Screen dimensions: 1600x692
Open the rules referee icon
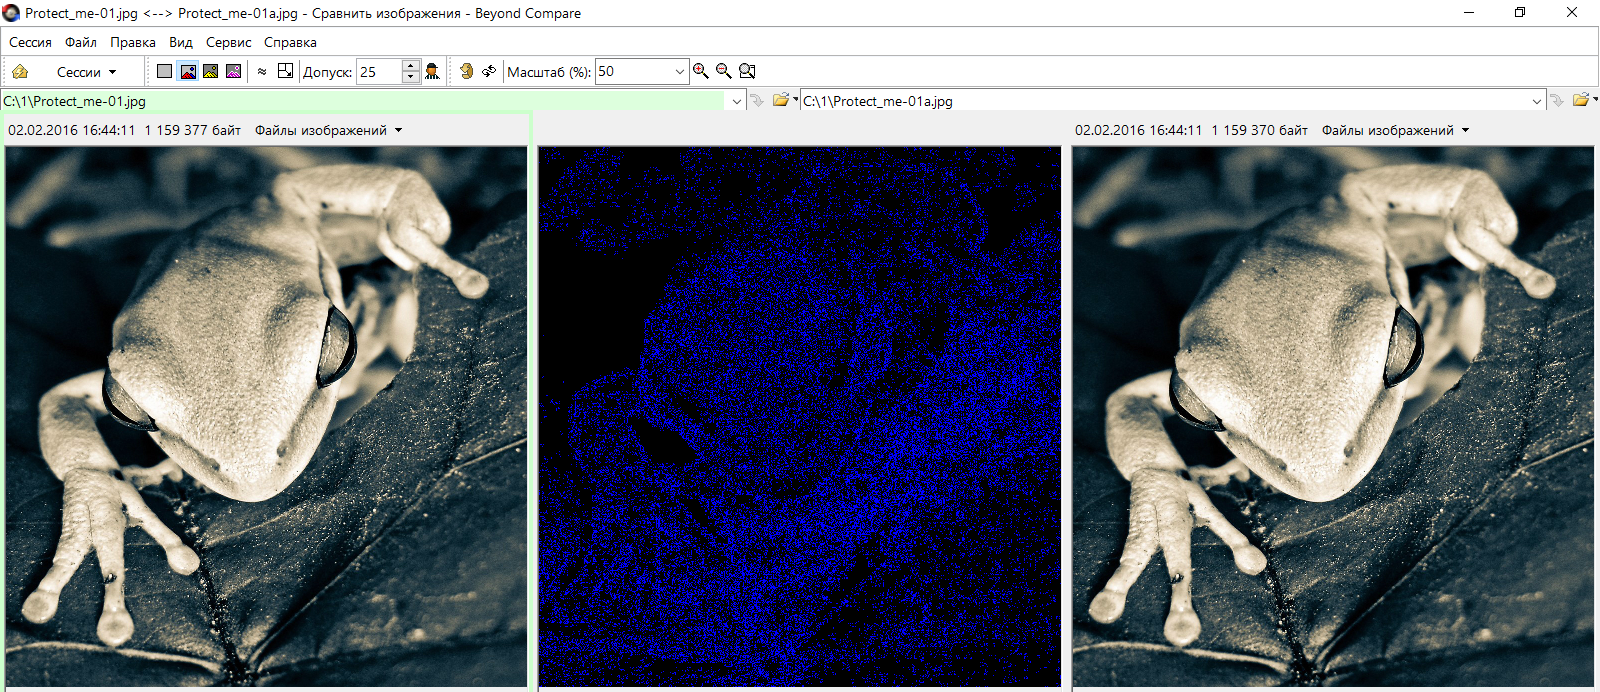(432, 71)
